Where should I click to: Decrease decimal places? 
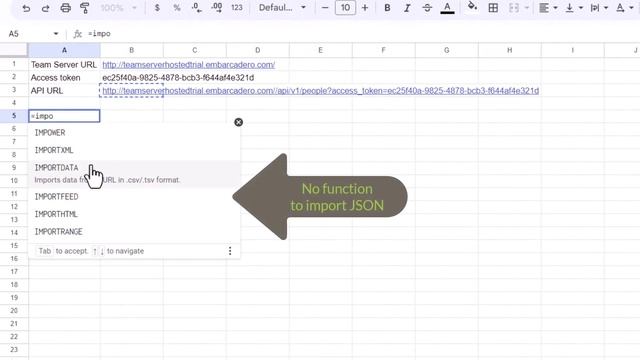pyautogui.click(x=197, y=8)
